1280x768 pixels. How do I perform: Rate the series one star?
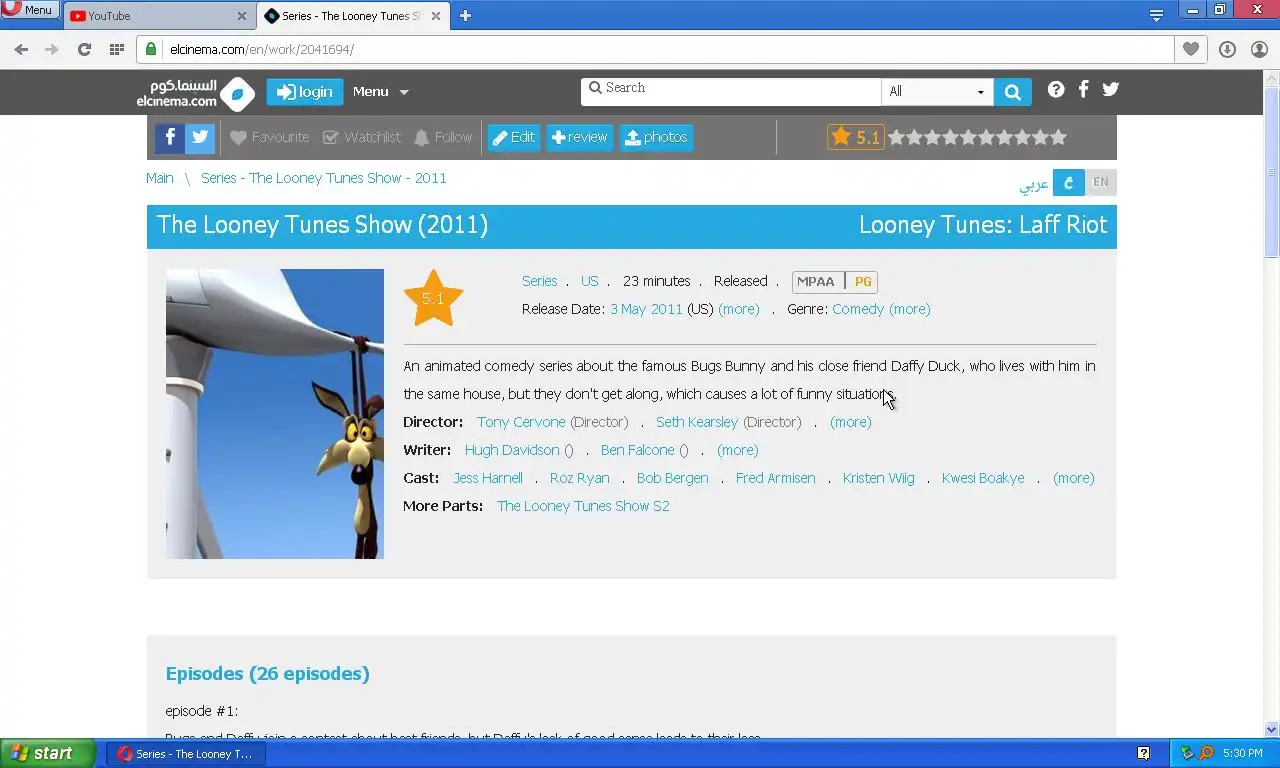[x=897, y=137]
